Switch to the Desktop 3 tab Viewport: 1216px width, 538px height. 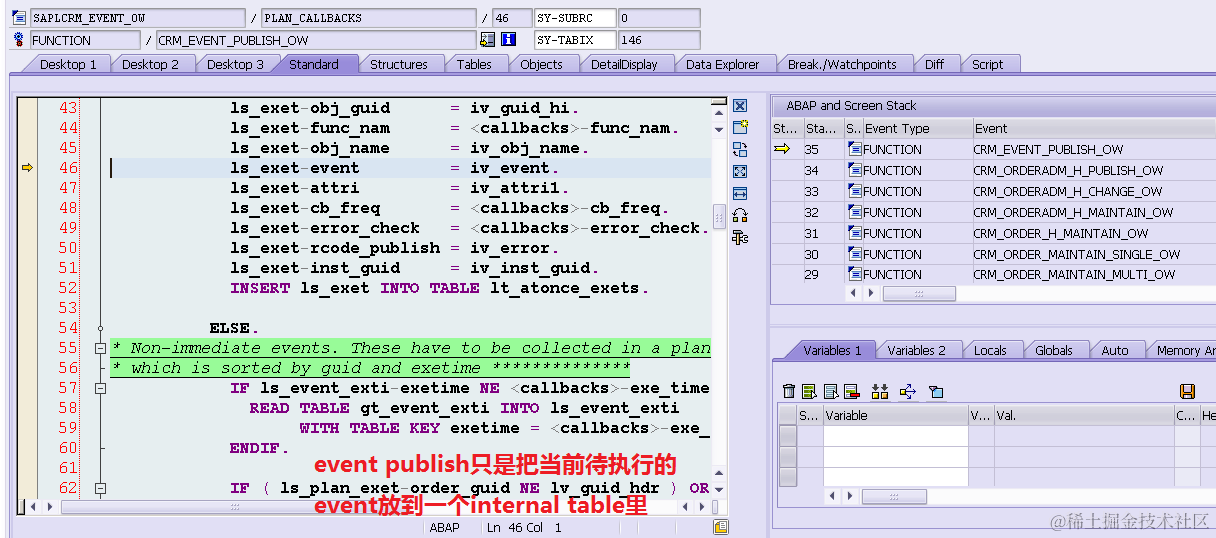tap(235, 64)
